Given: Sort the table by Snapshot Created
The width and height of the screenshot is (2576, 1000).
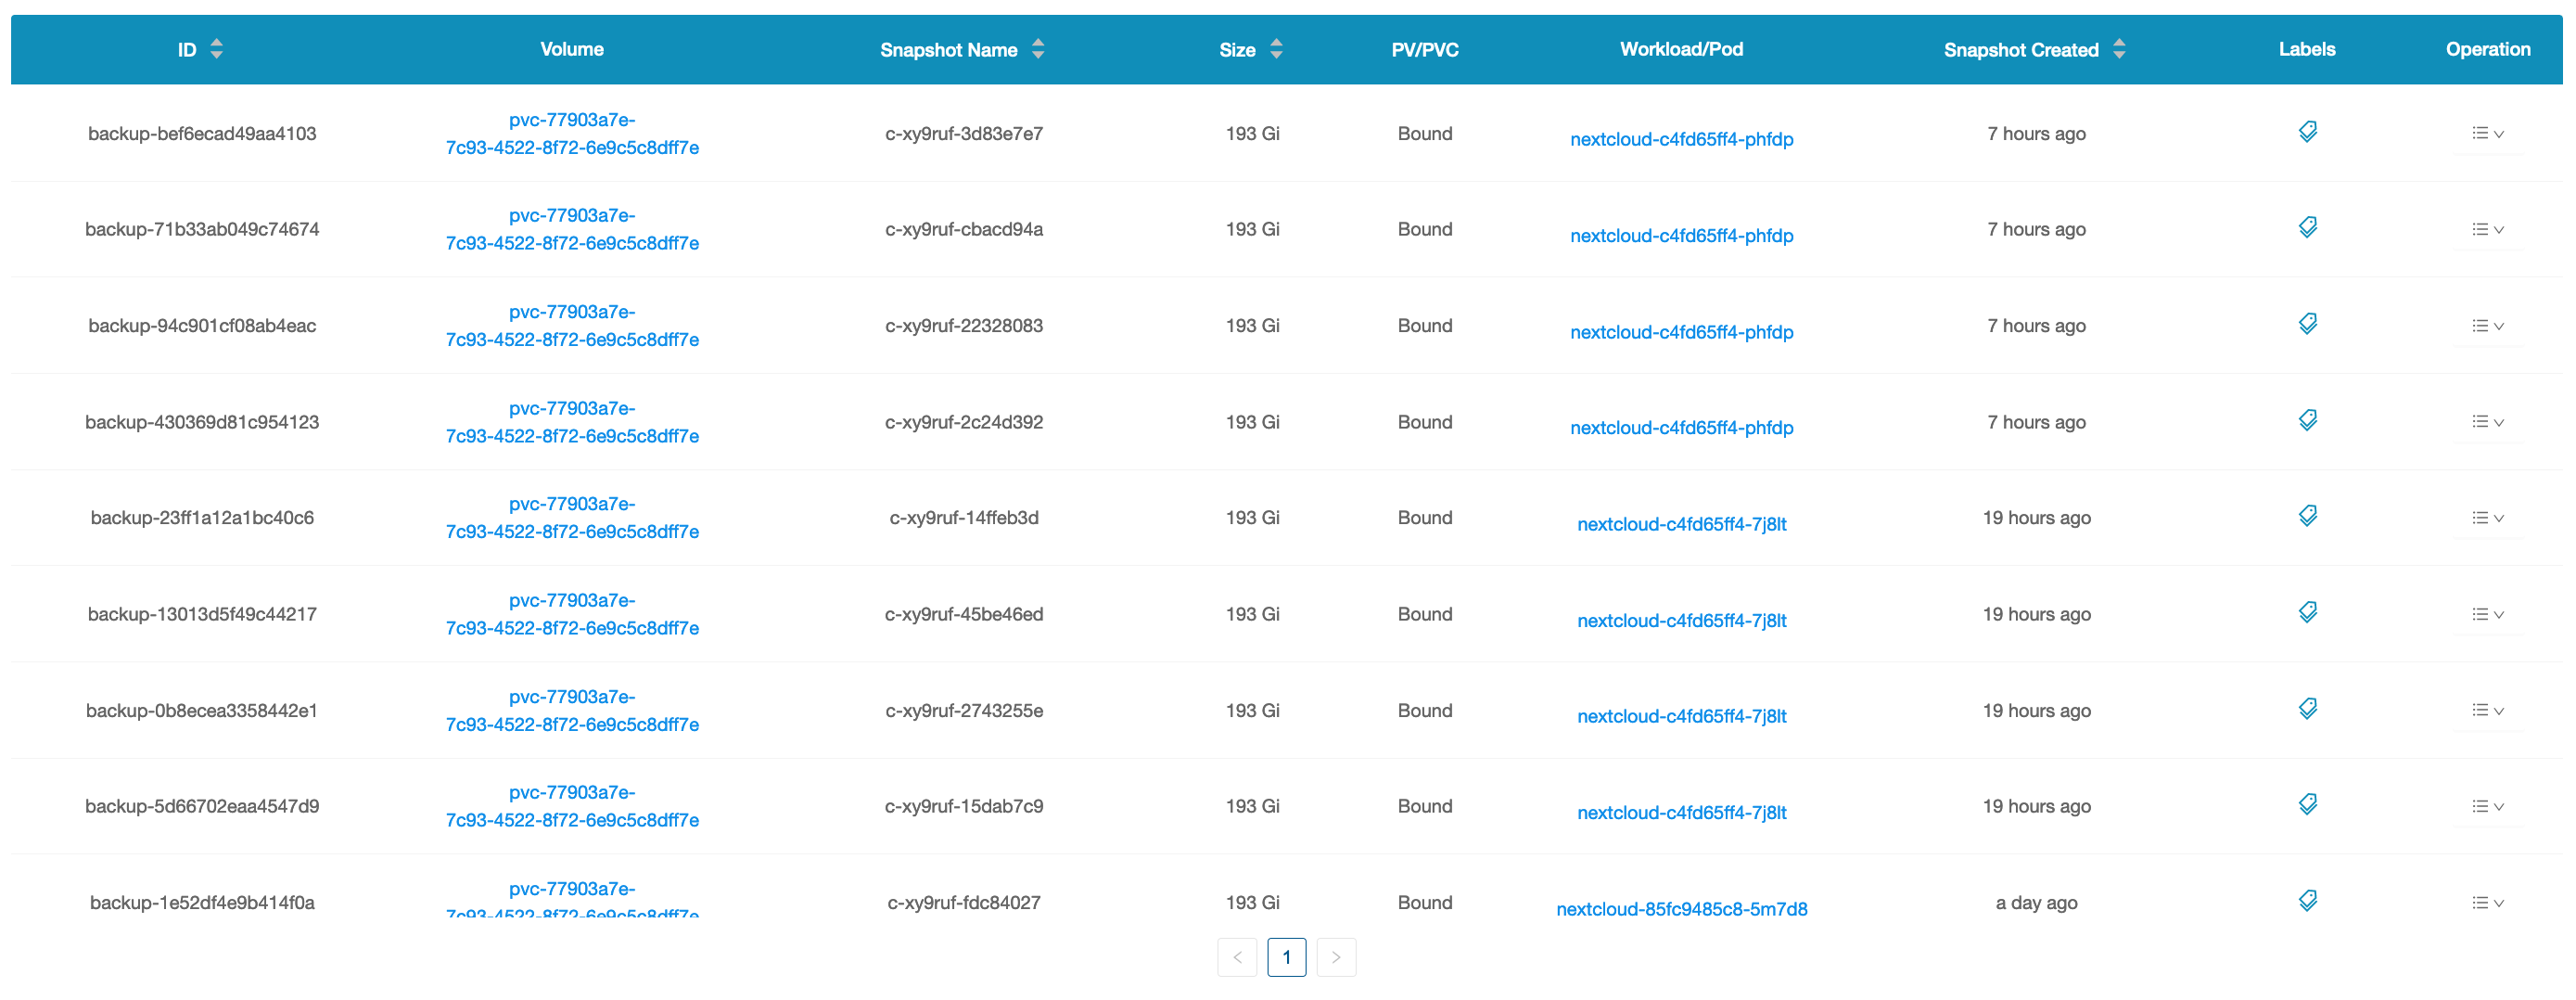Looking at the screenshot, I should coord(2120,48).
